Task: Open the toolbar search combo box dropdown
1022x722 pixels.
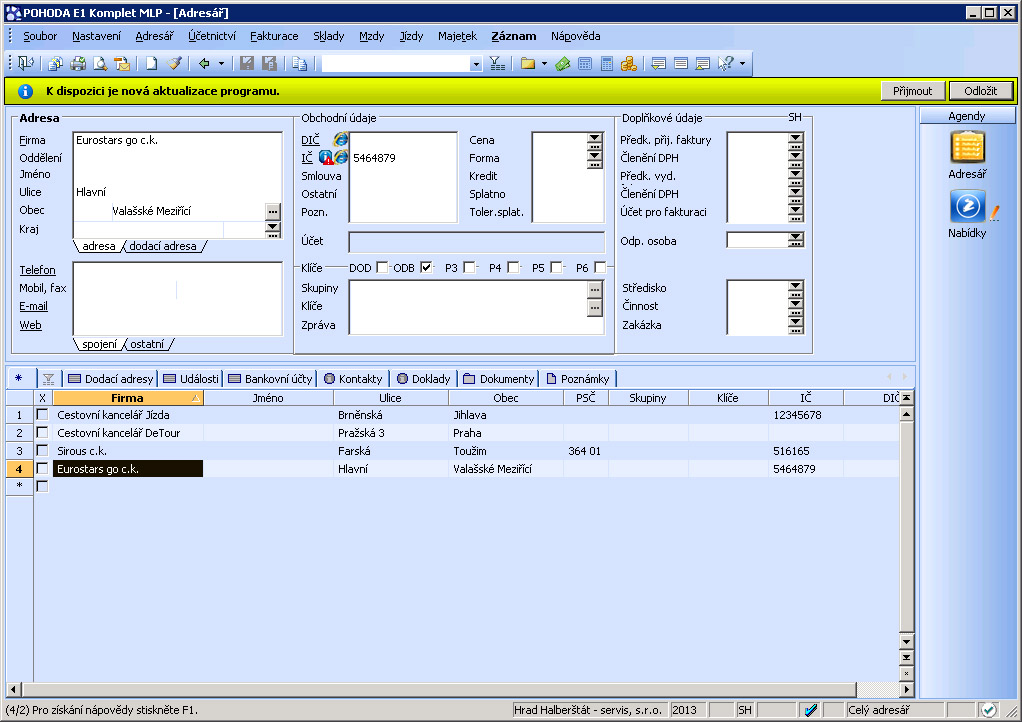Action: (476, 64)
